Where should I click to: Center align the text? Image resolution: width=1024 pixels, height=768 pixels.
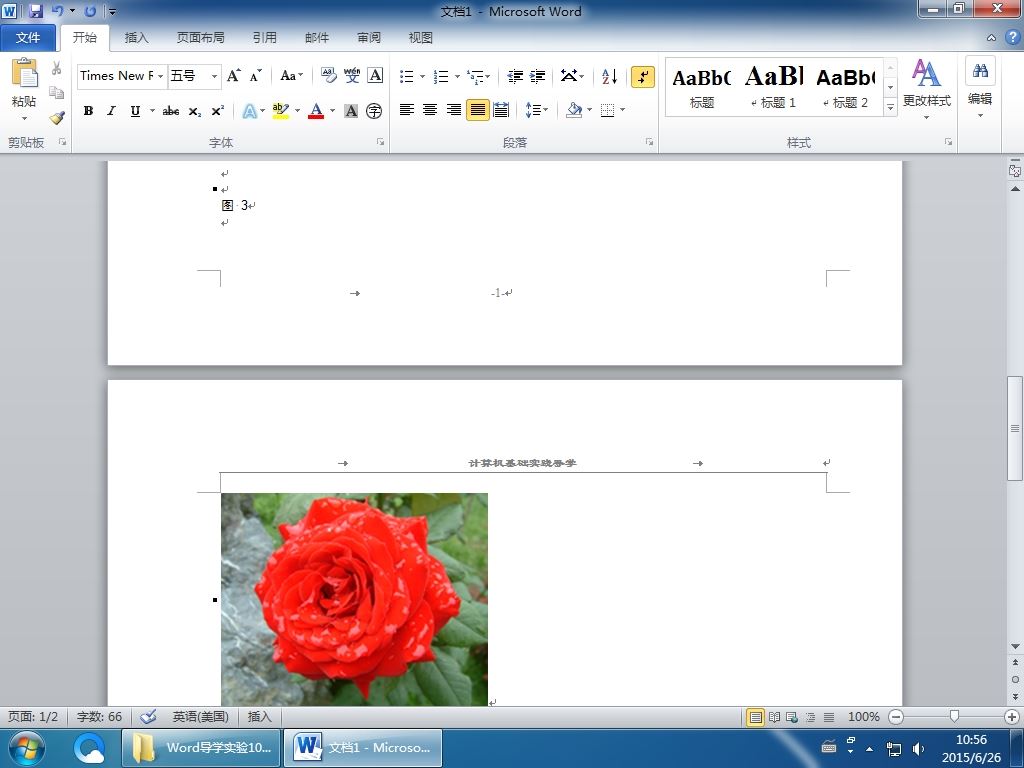(430, 110)
